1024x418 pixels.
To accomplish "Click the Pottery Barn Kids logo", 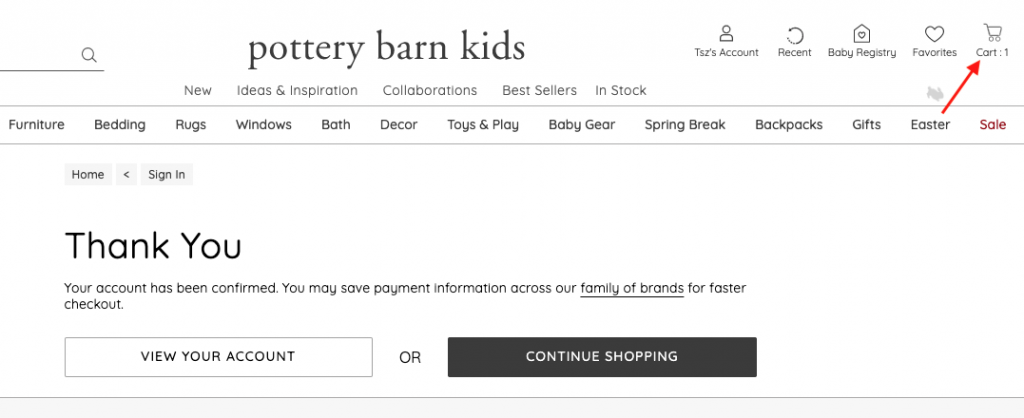I will click(x=386, y=47).
